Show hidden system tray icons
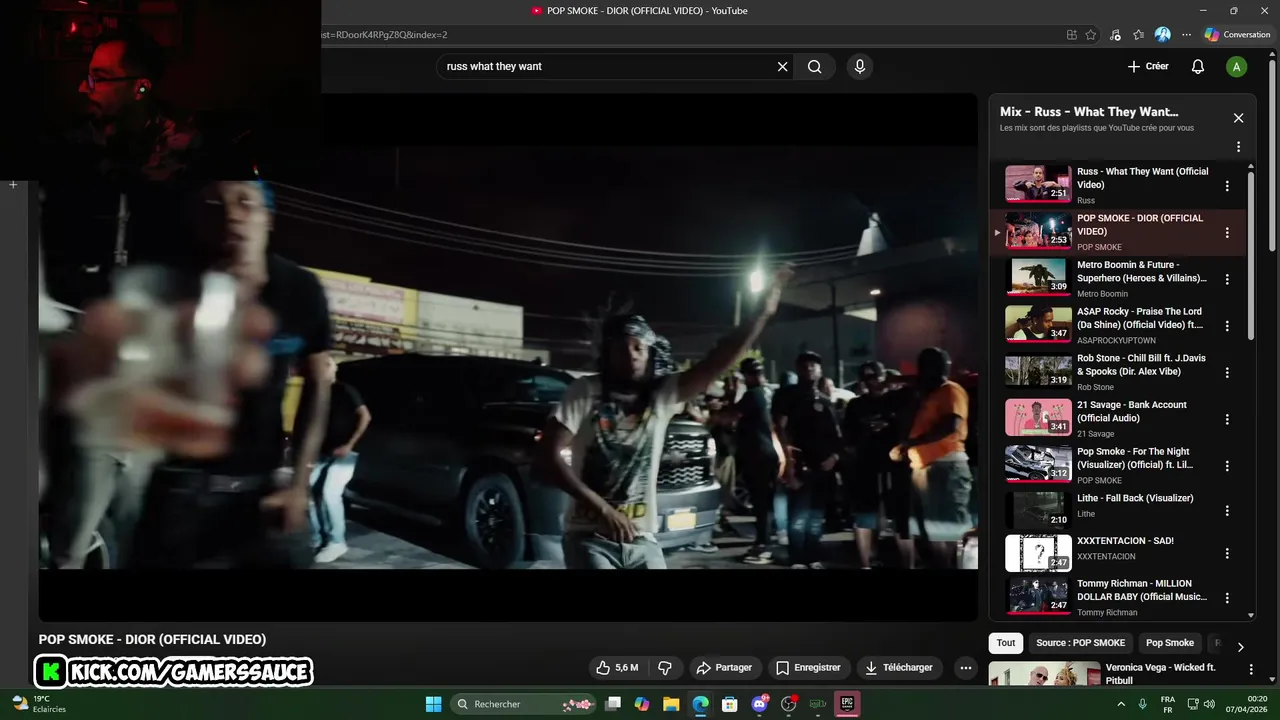Screen dimensions: 1280x720 point(1121,704)
